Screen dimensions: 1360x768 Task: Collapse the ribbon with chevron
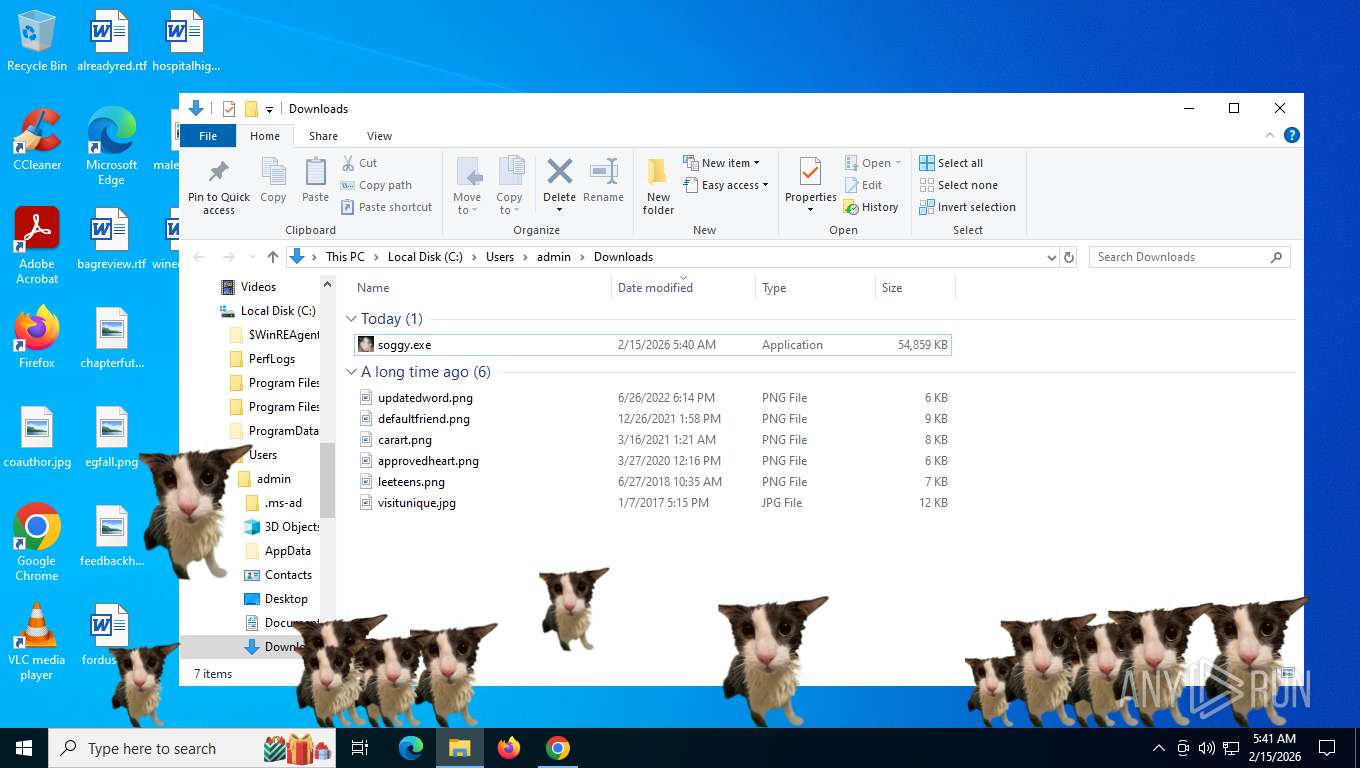click(x=1272, y=135)
